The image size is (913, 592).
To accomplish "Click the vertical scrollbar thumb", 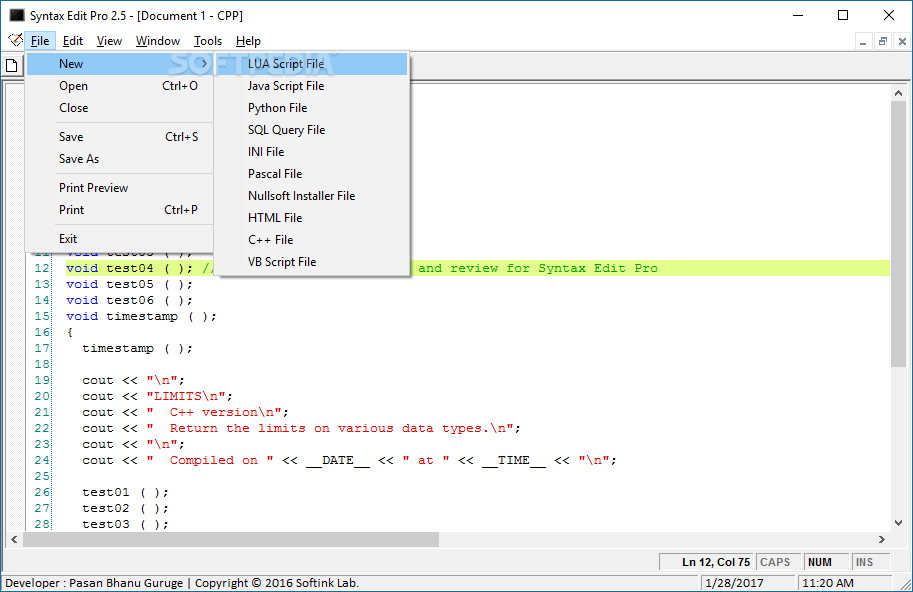I will (898, 234).
